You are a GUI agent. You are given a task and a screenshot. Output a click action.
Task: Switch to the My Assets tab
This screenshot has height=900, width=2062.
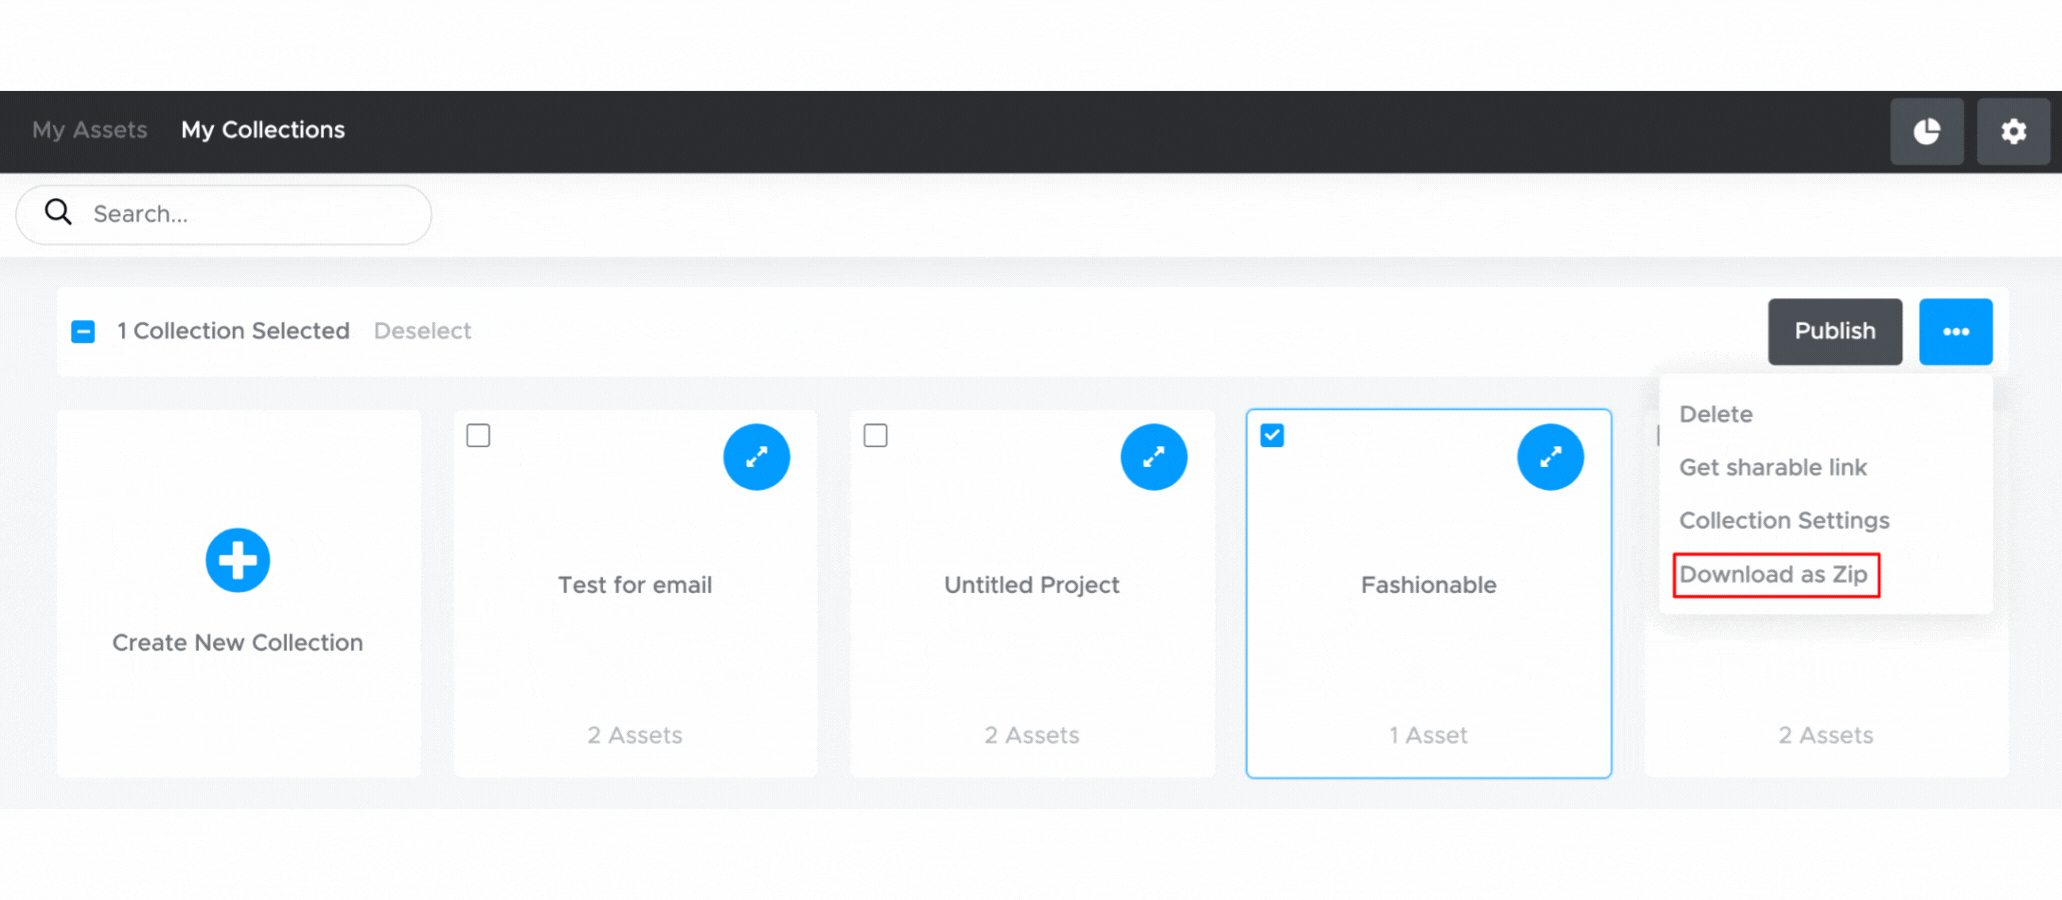coord(90,130)
